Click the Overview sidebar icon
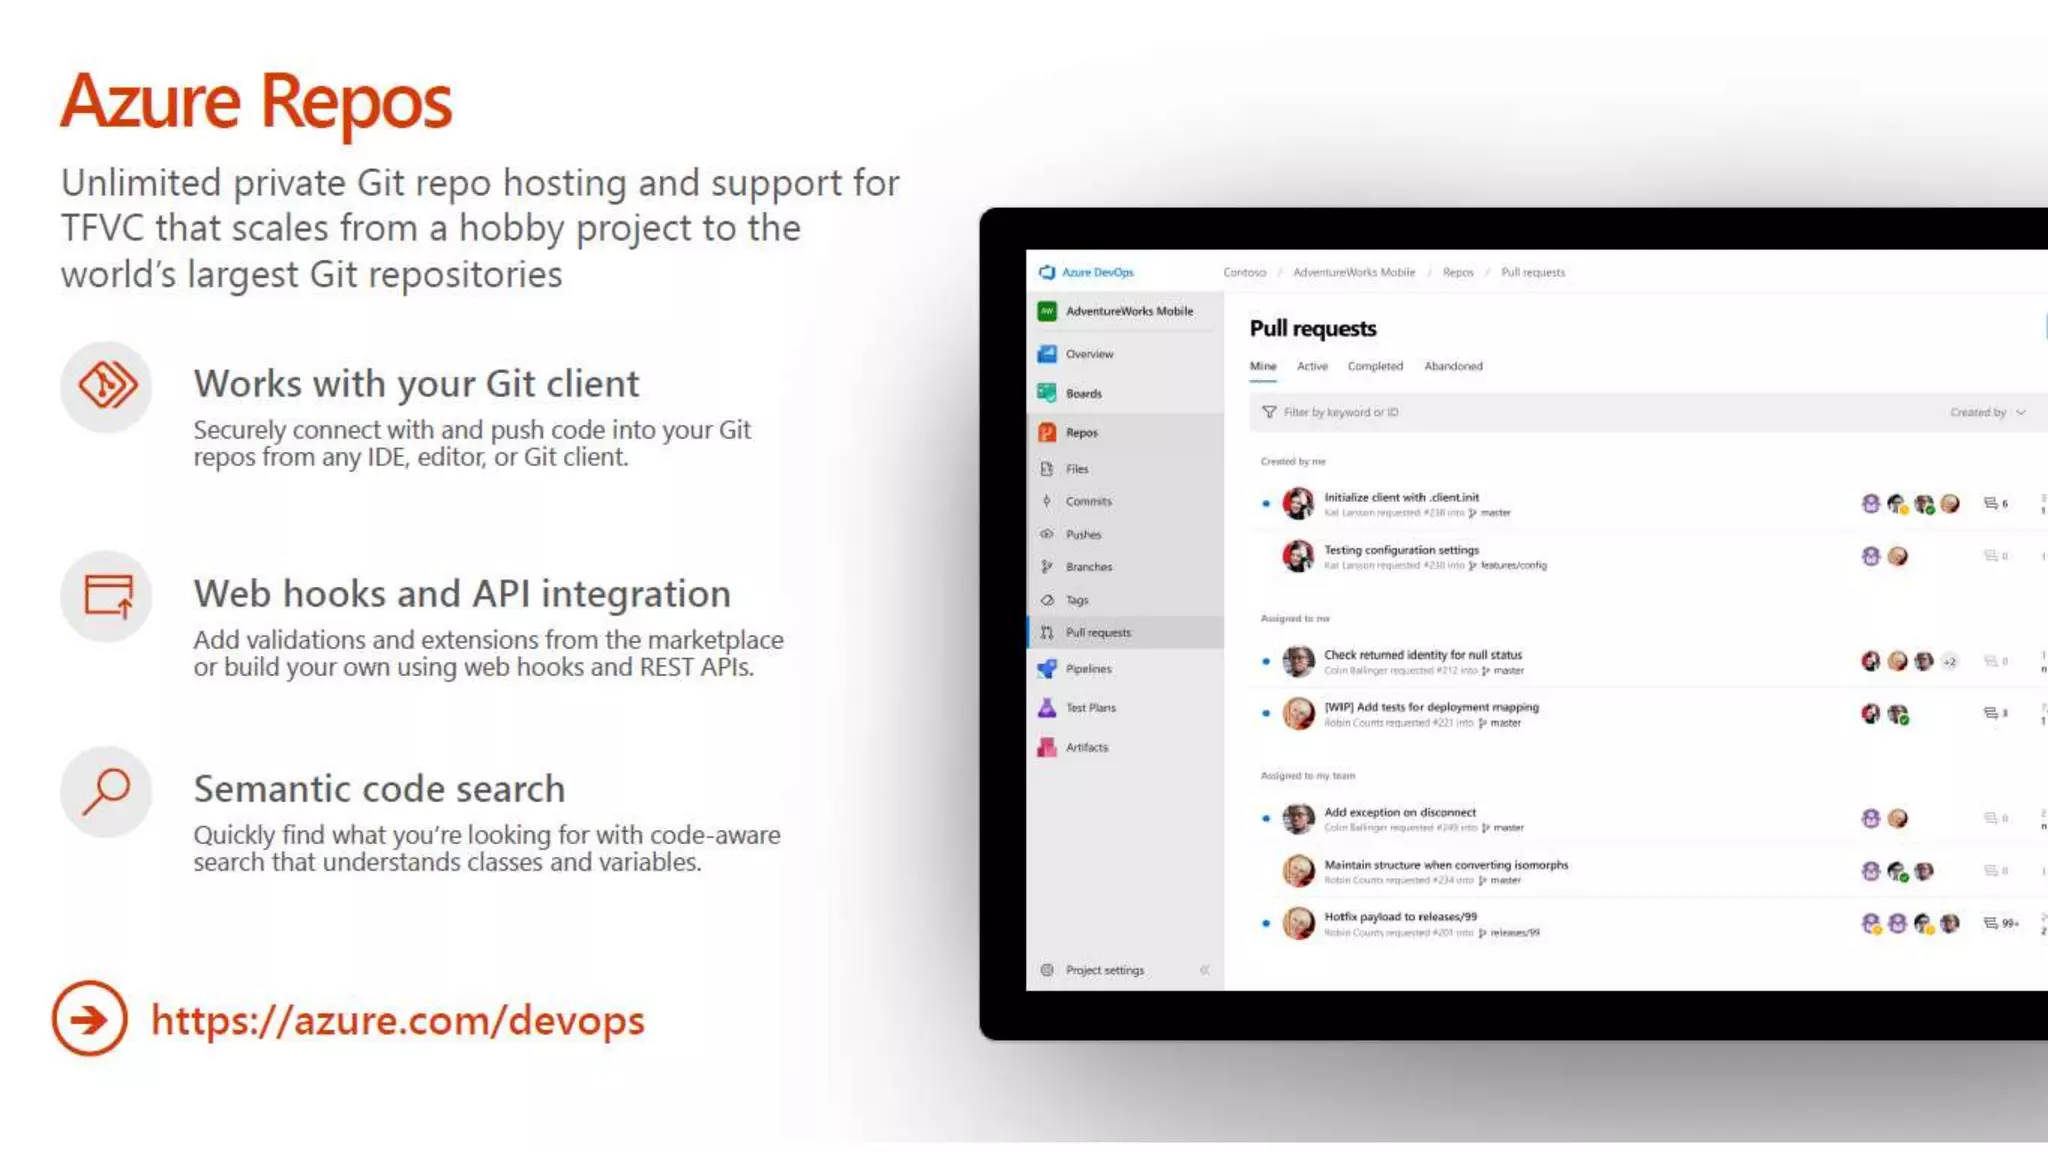Screen dimensions: 2048x1152 [1047, 354]
